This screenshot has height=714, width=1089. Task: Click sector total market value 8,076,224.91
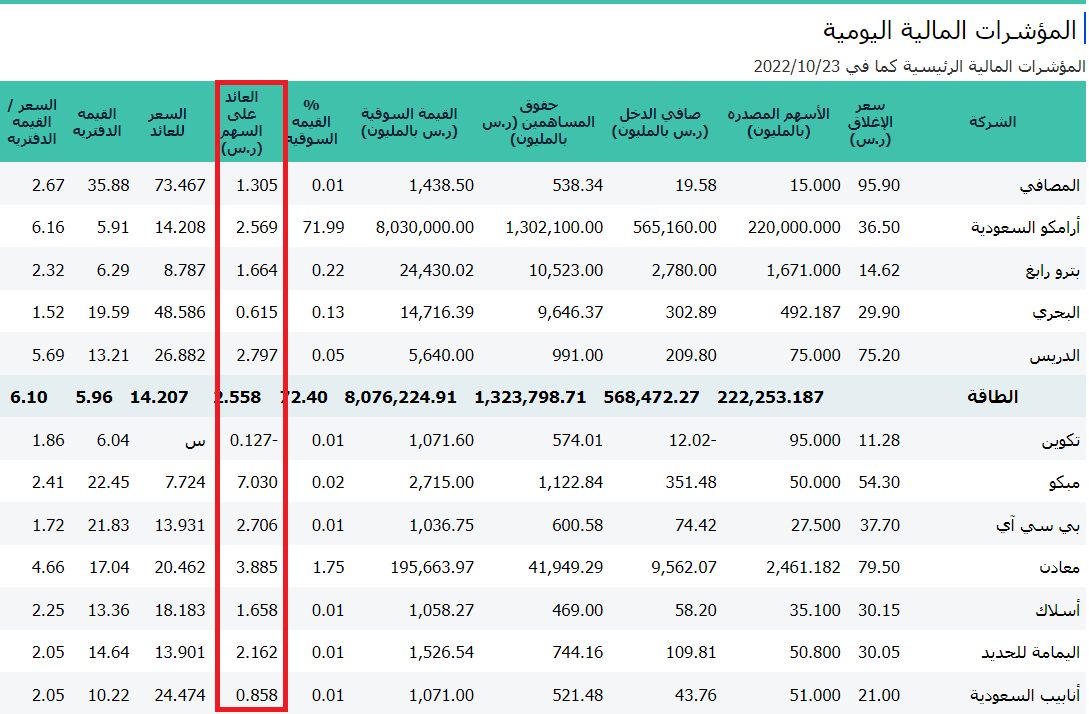pos(400,397)
